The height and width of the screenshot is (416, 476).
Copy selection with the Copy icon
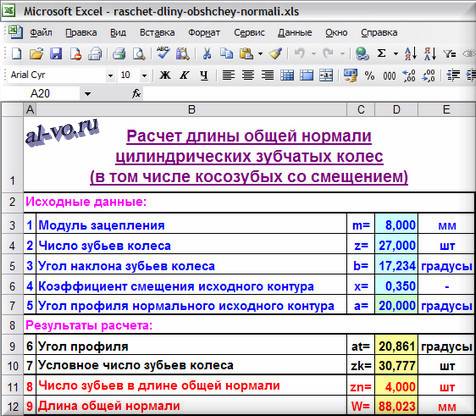[x=227, y=54]
